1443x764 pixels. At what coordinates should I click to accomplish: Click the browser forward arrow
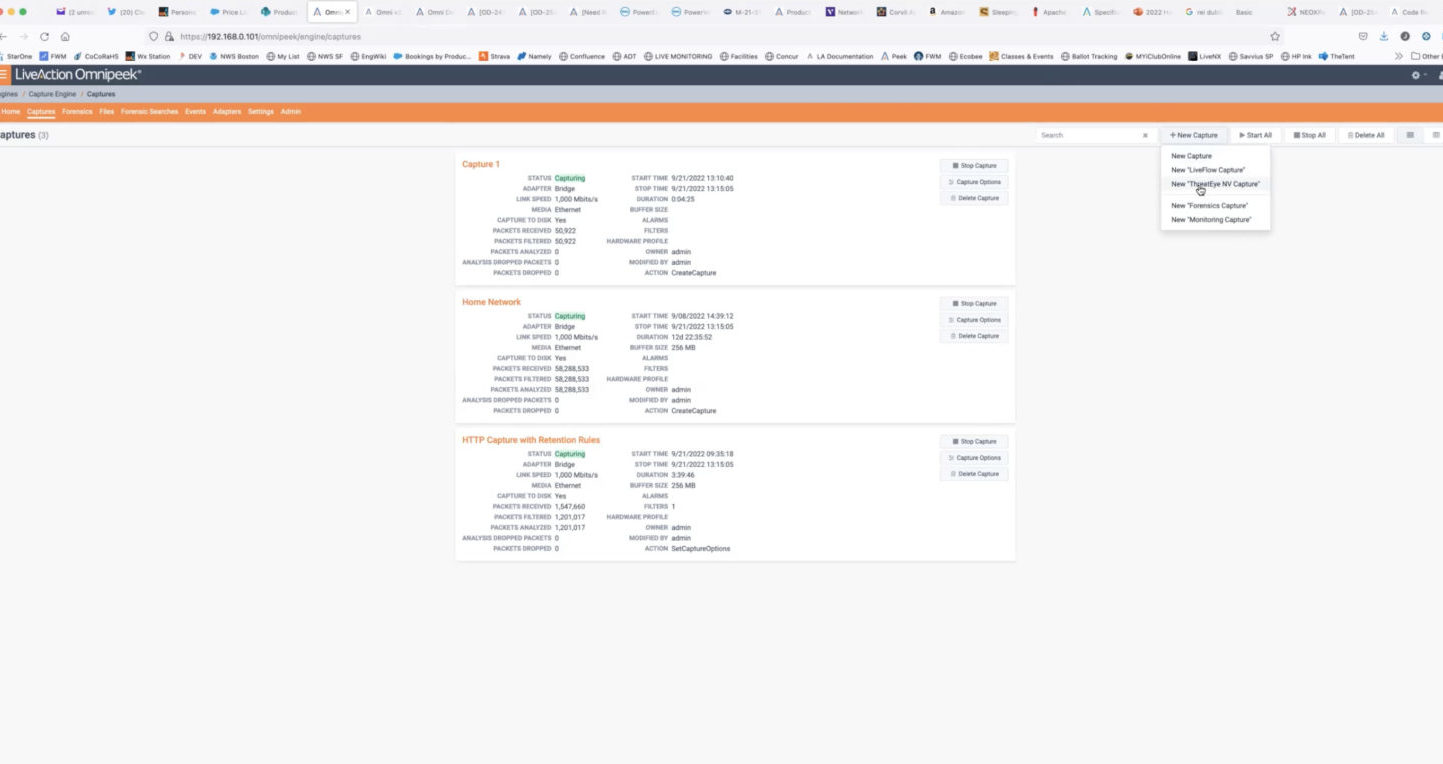click(x=23, y=36)
